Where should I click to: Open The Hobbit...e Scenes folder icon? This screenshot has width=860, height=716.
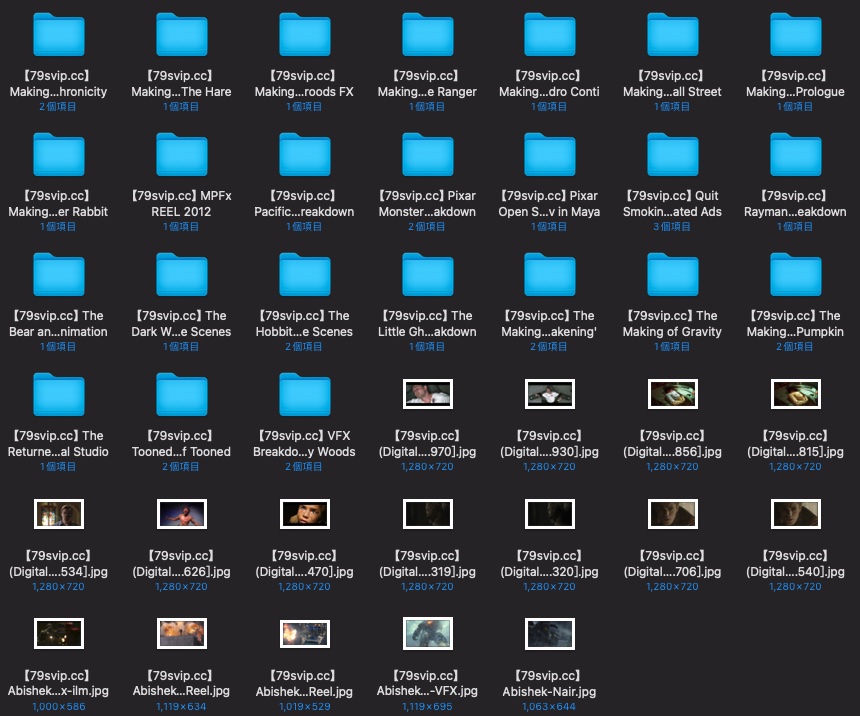pos(304,275)
